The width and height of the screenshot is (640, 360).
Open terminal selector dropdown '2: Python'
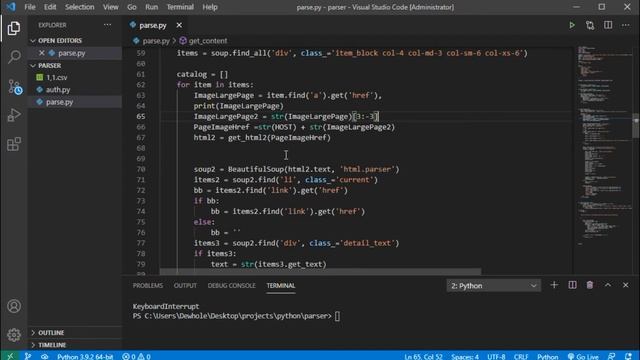click(x=493, y=286)
